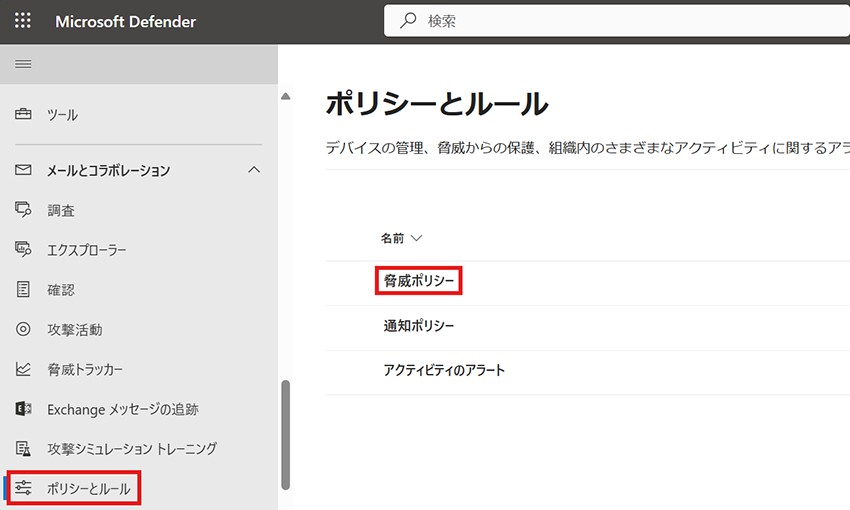Screen dimensions: 850x510
Task: Open the 通知ポリシー row
Action: coord(418,326)
